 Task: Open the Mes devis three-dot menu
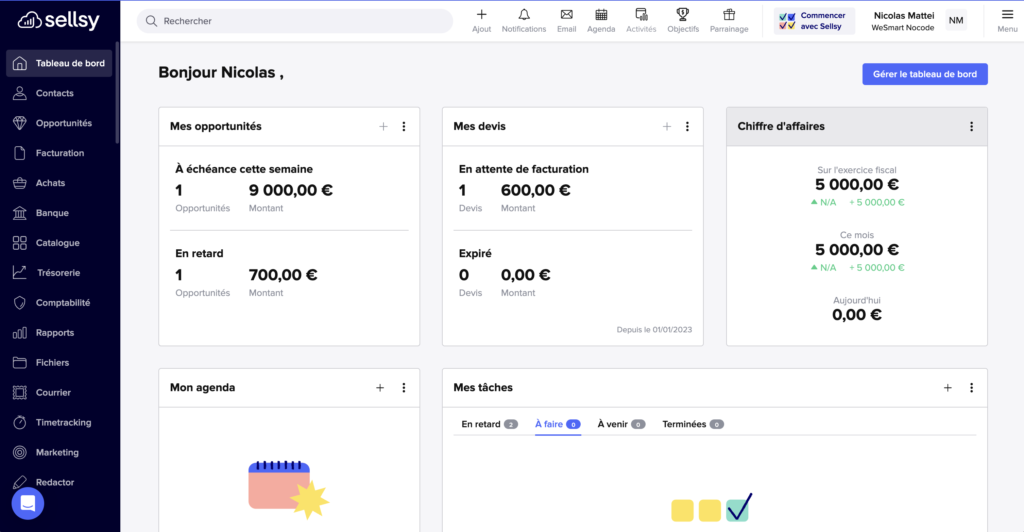687,127
